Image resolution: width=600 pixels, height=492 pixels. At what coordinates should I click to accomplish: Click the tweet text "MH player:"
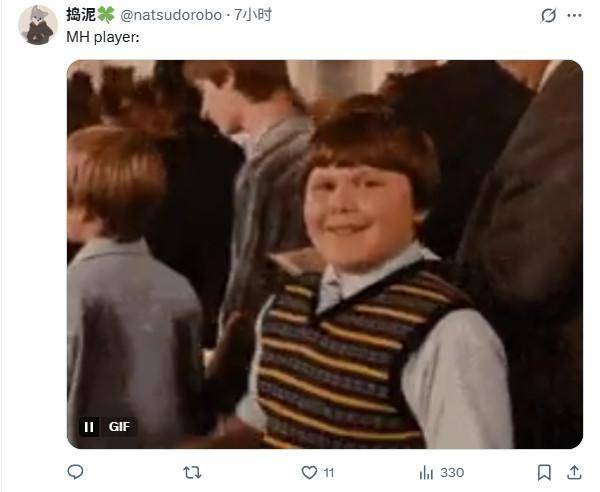[x=103, y=37]
